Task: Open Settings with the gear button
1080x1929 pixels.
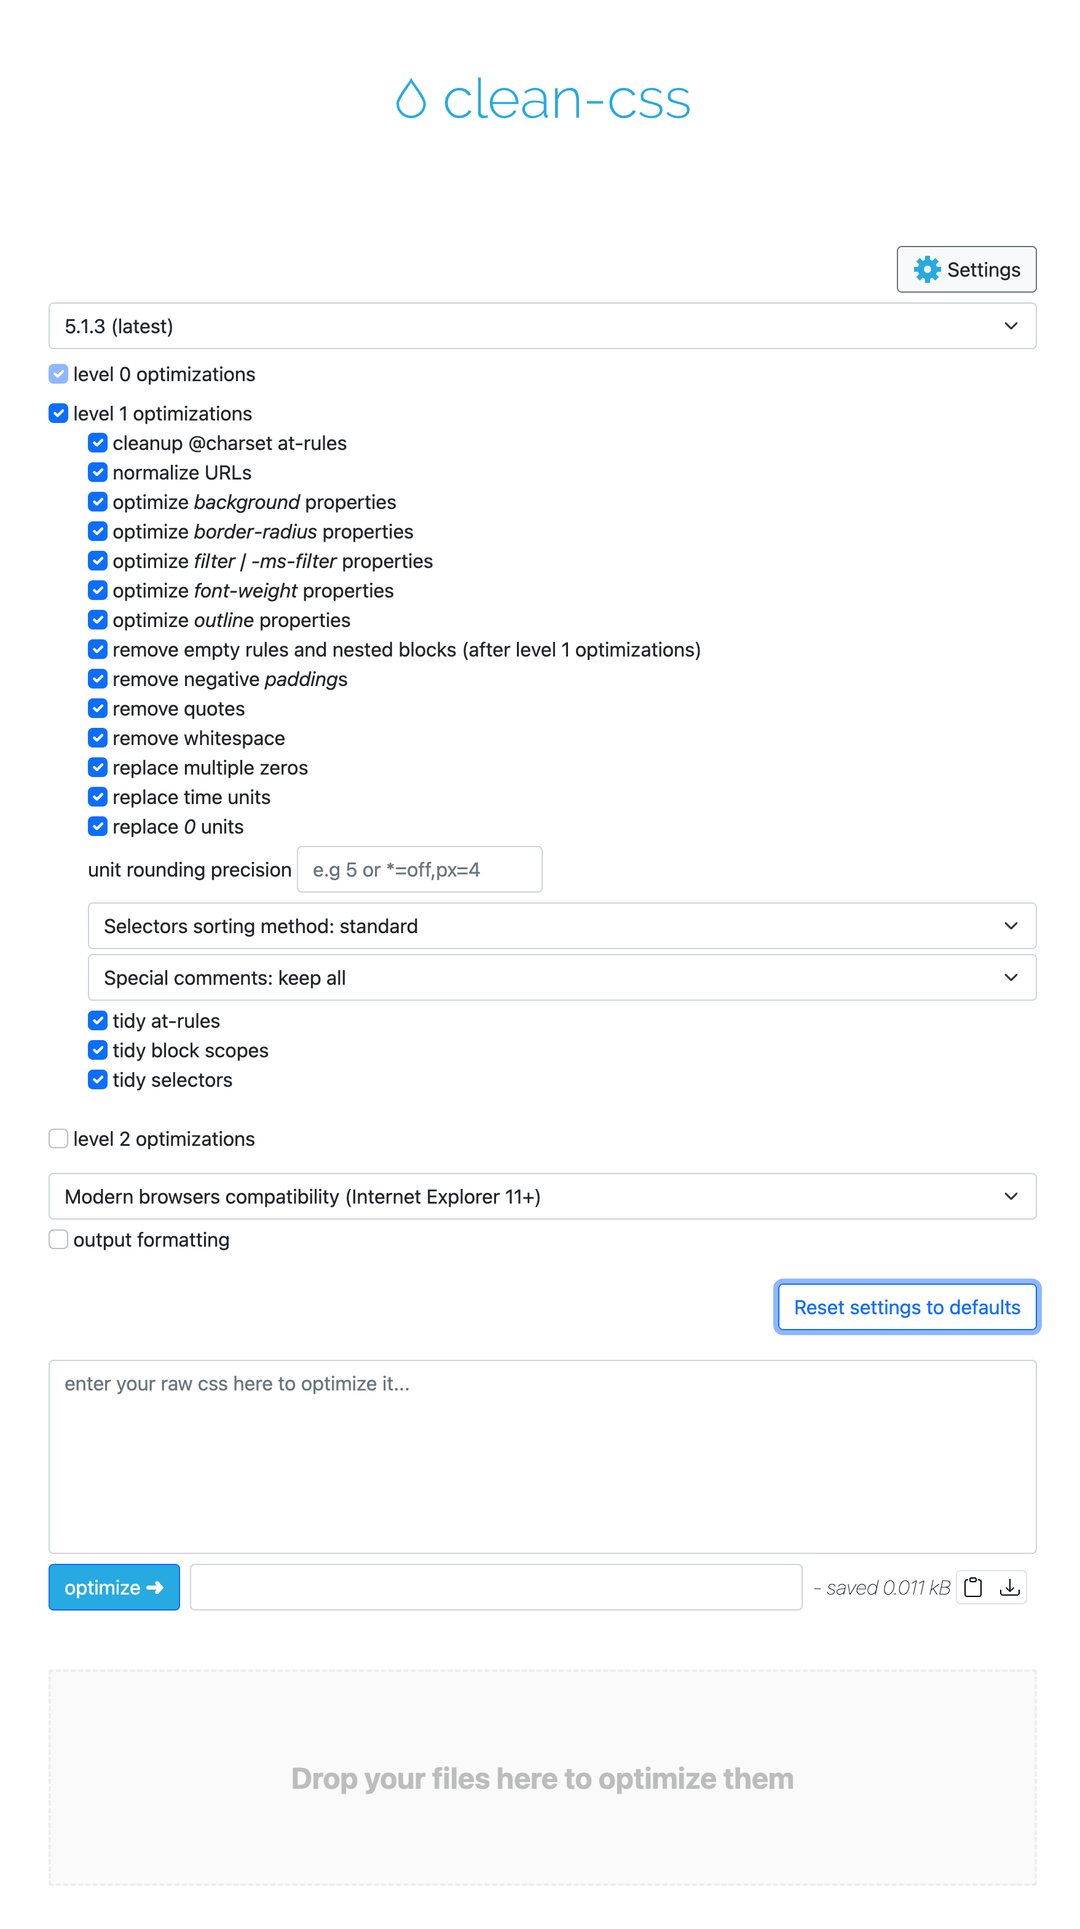Action: 966,269
